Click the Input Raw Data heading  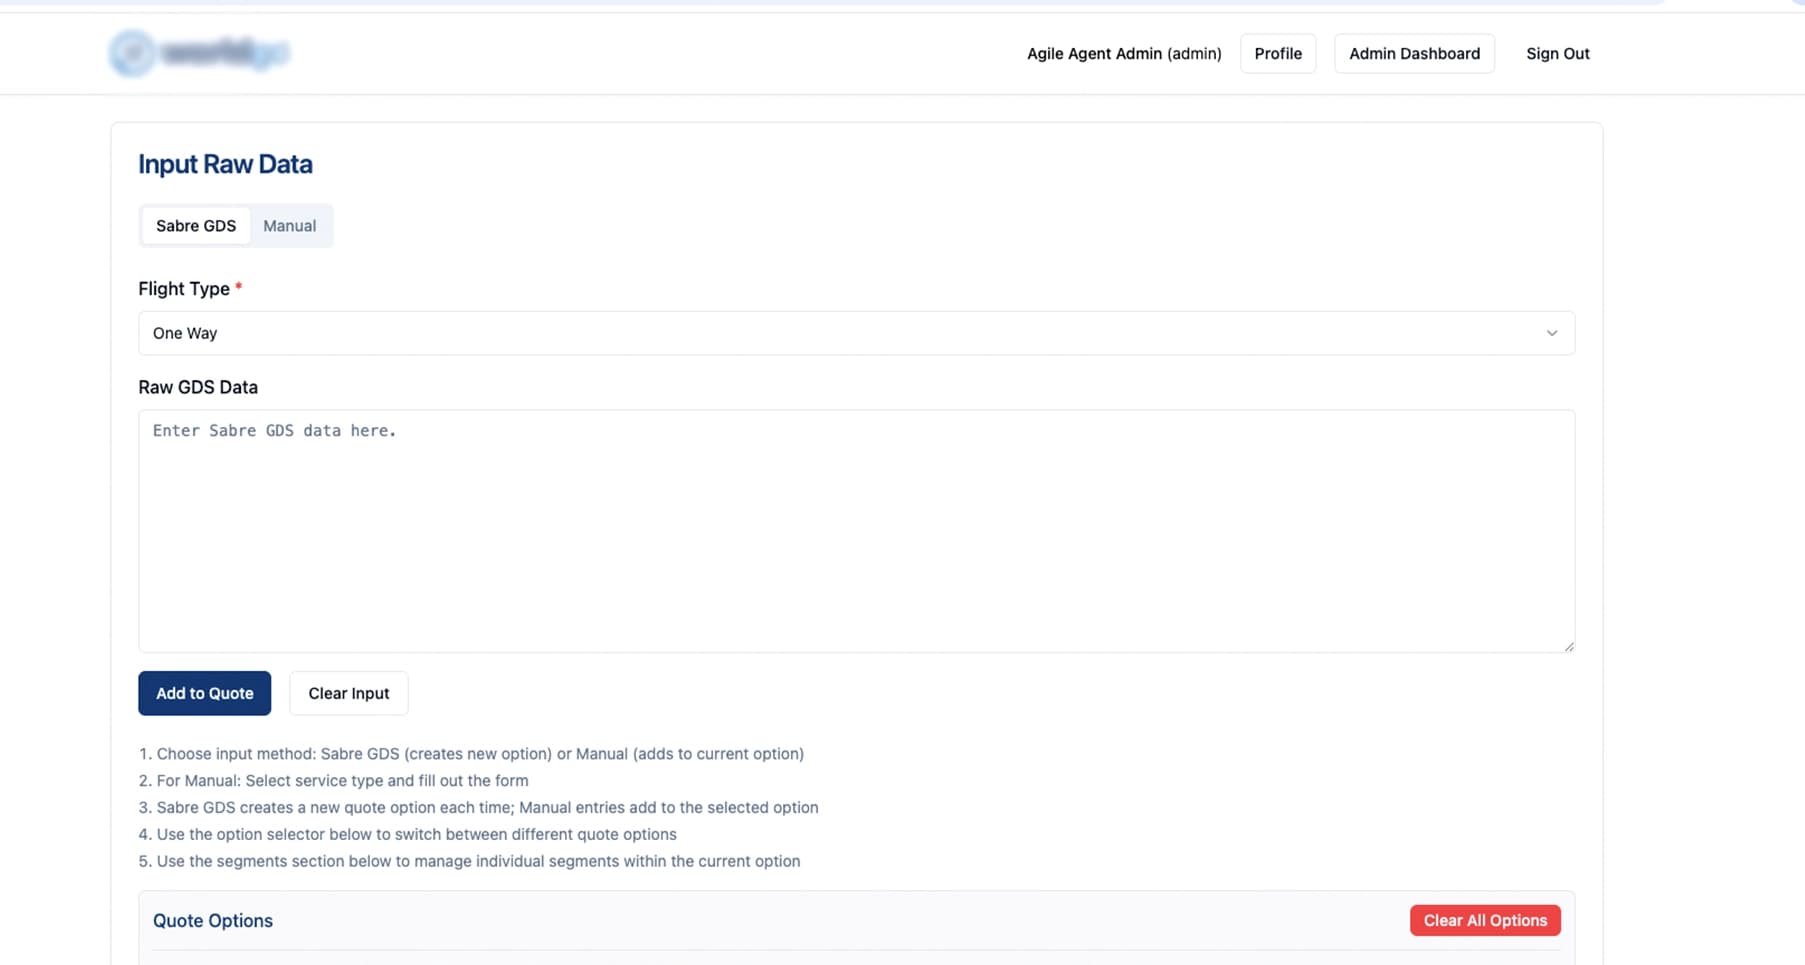click(x=225, y=164)
